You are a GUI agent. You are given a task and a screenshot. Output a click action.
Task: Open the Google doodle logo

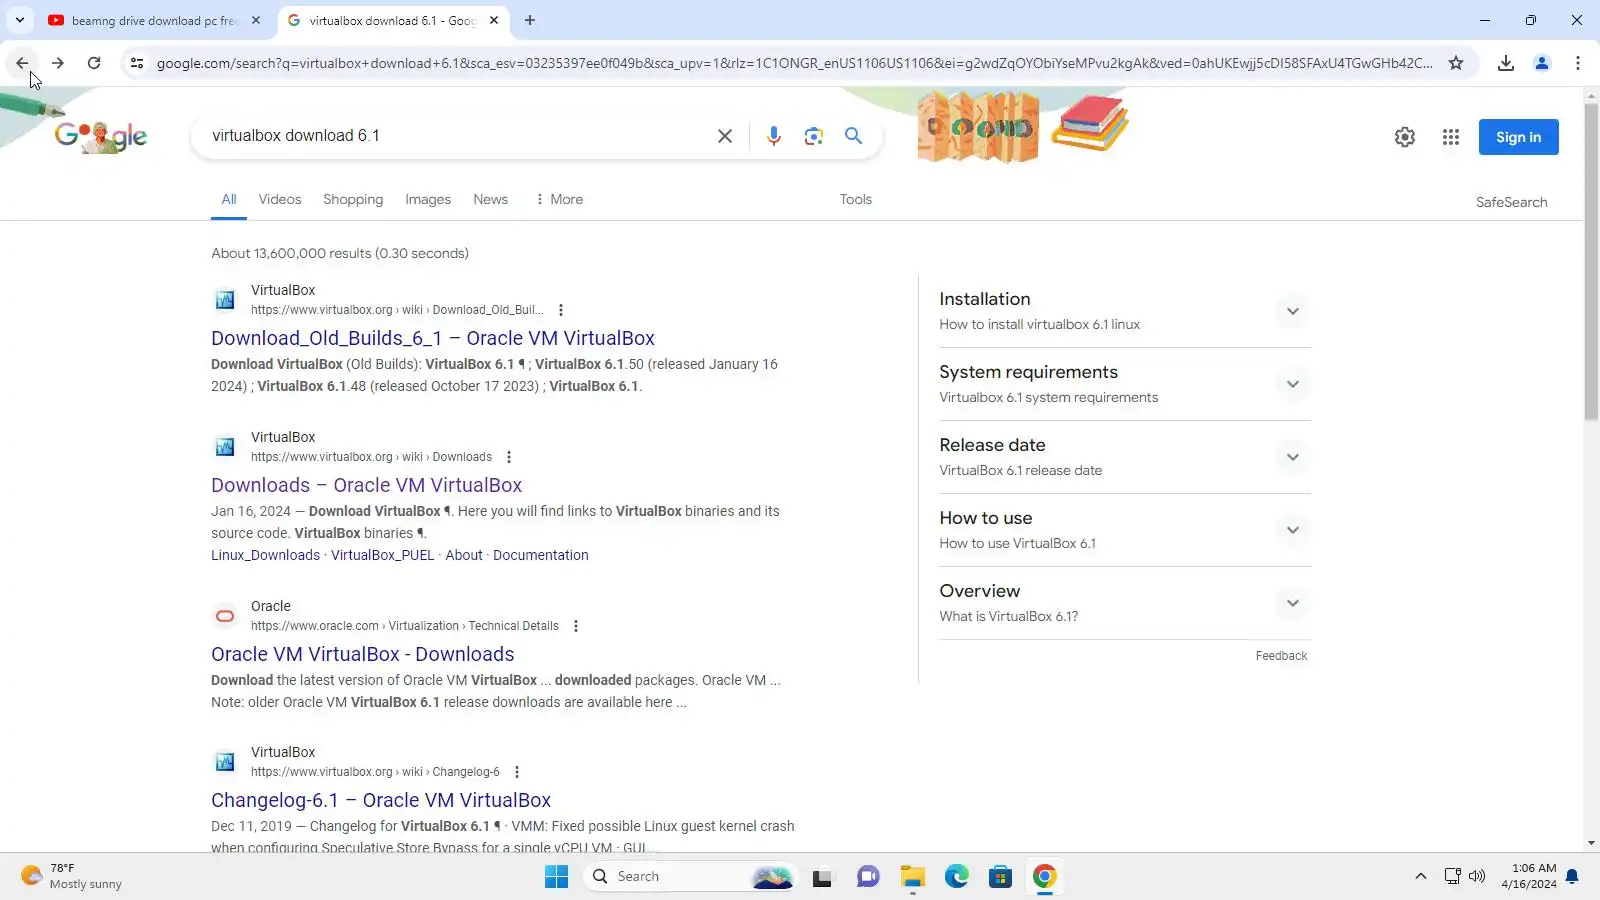(101, 136)
